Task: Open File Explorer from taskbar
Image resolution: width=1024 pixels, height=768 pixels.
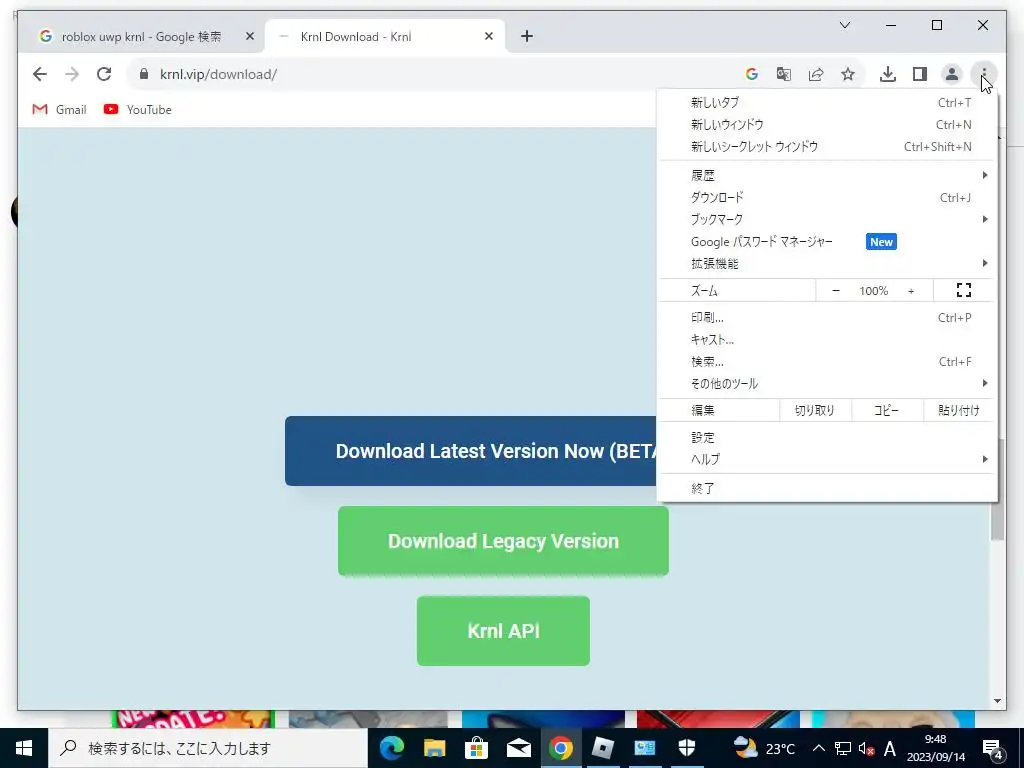Action: (434, 748)
